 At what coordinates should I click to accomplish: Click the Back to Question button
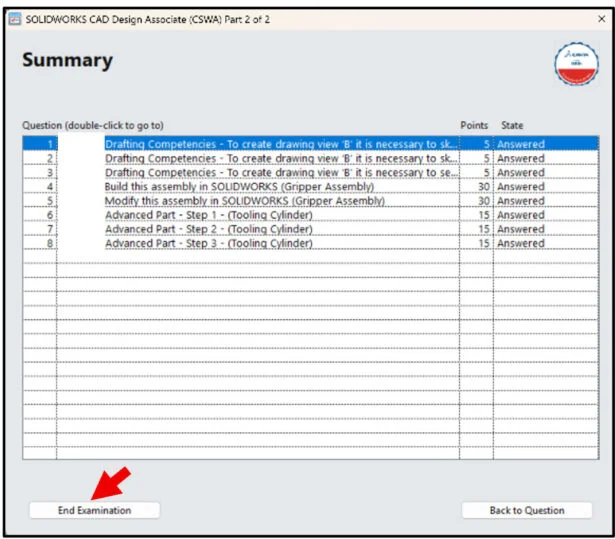click(x=526, y=510)
